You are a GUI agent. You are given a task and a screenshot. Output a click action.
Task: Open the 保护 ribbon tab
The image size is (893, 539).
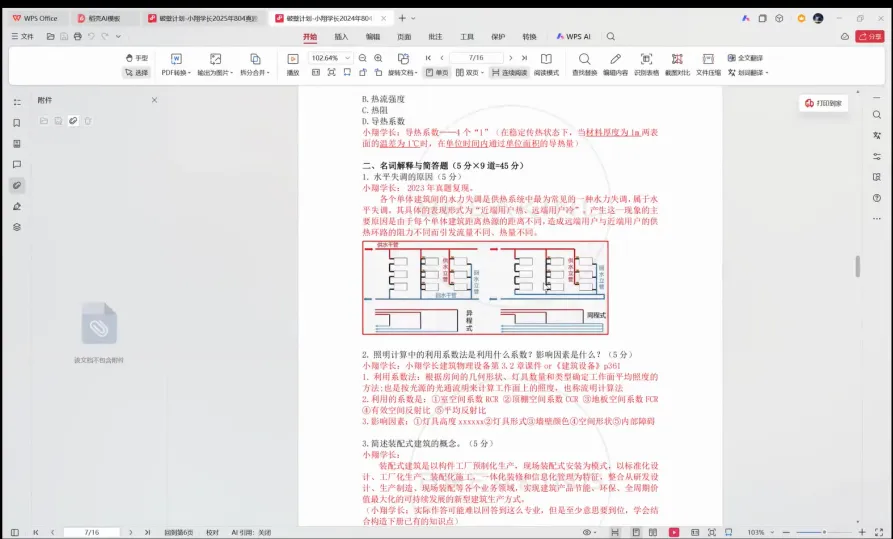(498, 36)
